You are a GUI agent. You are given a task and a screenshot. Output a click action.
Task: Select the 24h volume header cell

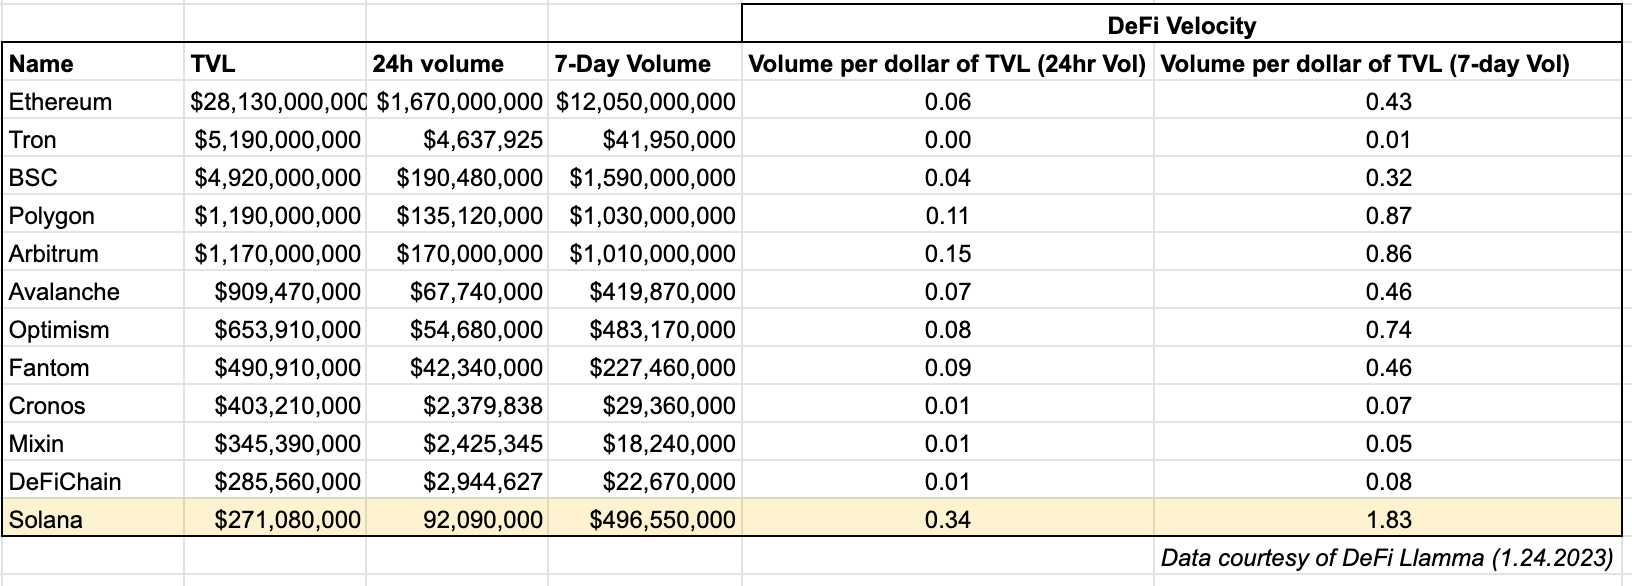[457, 64]
